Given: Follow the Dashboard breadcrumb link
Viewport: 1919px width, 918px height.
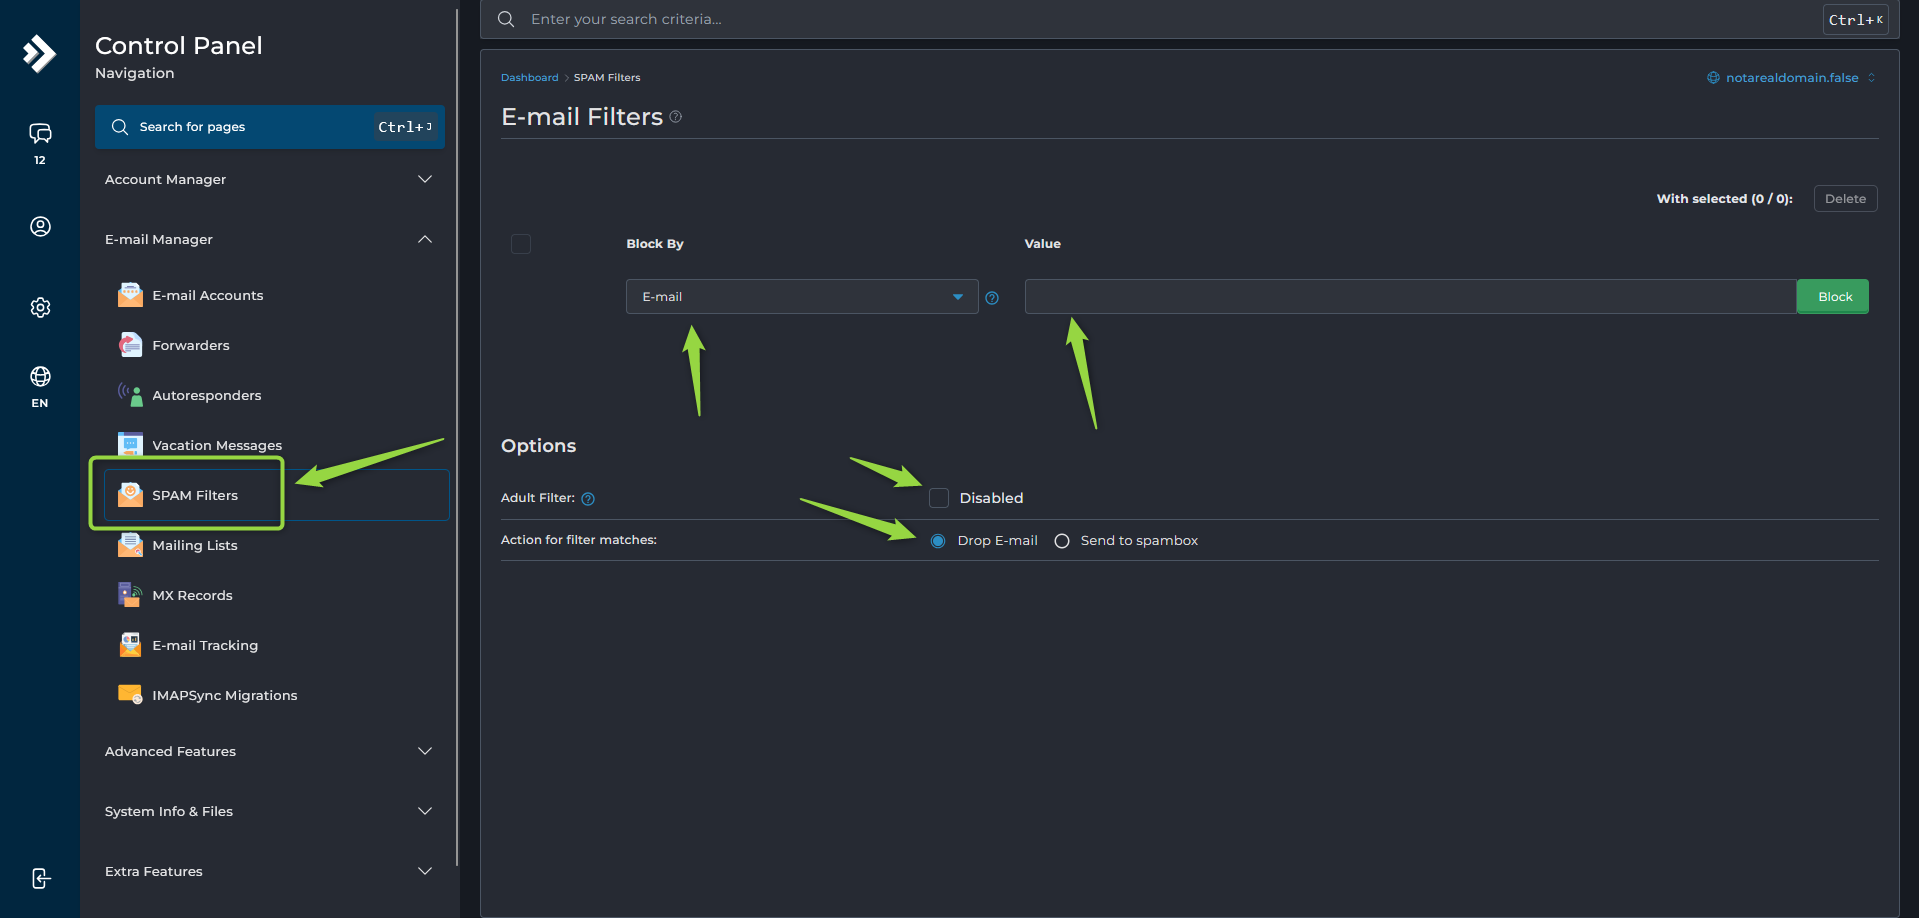Looking at the screenshot, I should pos(530,78).
